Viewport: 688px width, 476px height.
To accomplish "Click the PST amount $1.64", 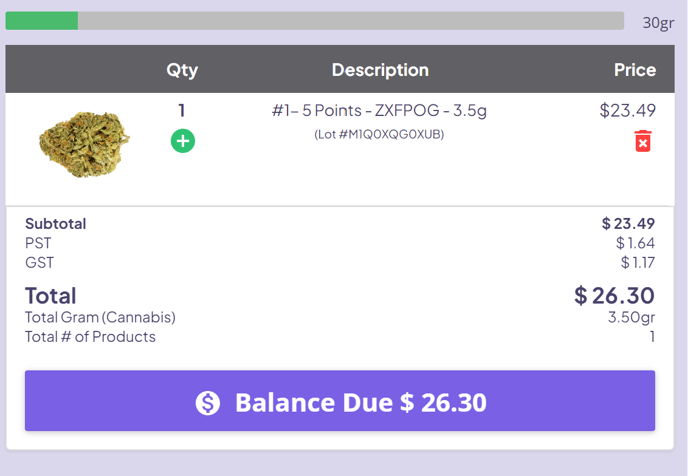I will click(x=635, y=243).
